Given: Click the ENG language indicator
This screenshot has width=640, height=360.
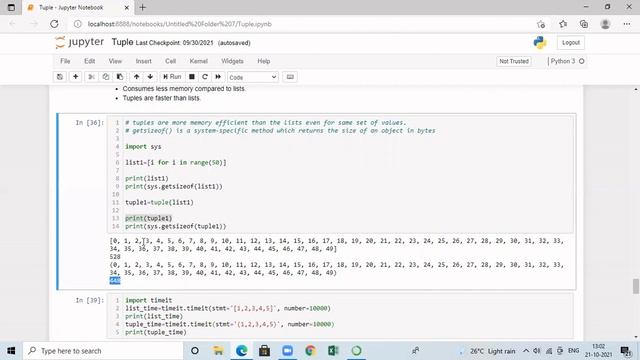Looking at the screenshot, I should coord(573,351).
